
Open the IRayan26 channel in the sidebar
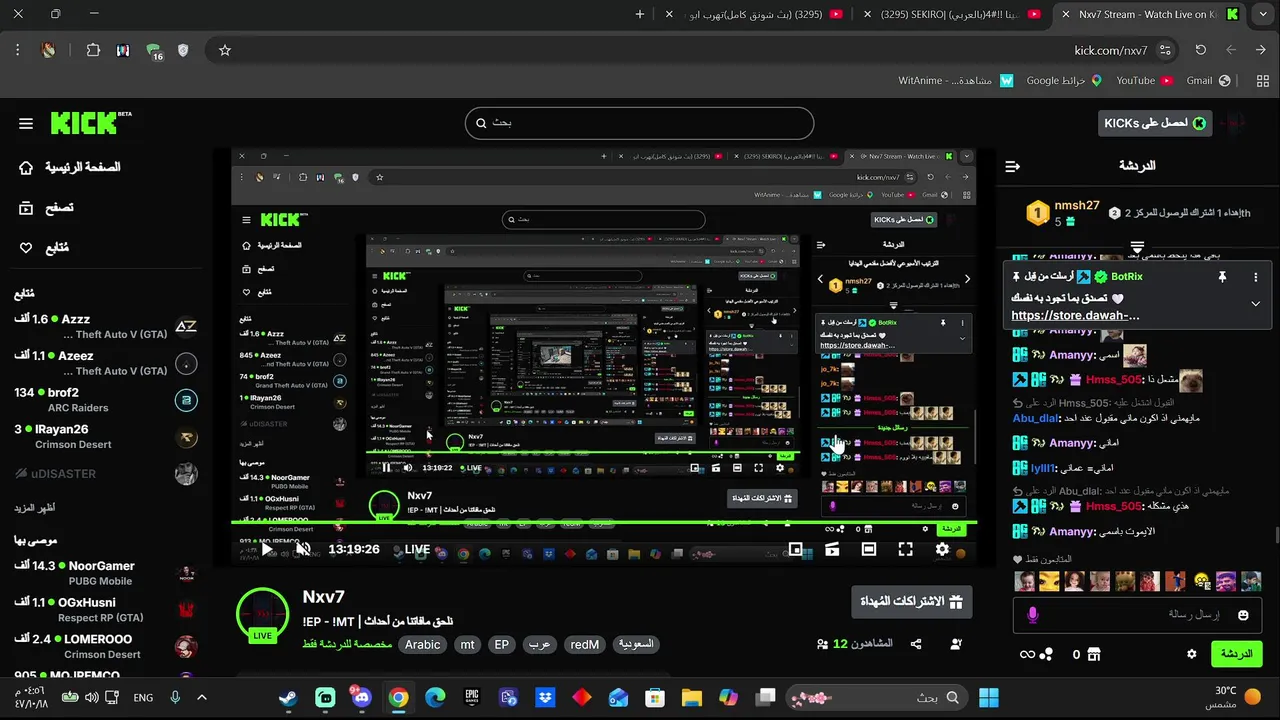coord(106,437)
